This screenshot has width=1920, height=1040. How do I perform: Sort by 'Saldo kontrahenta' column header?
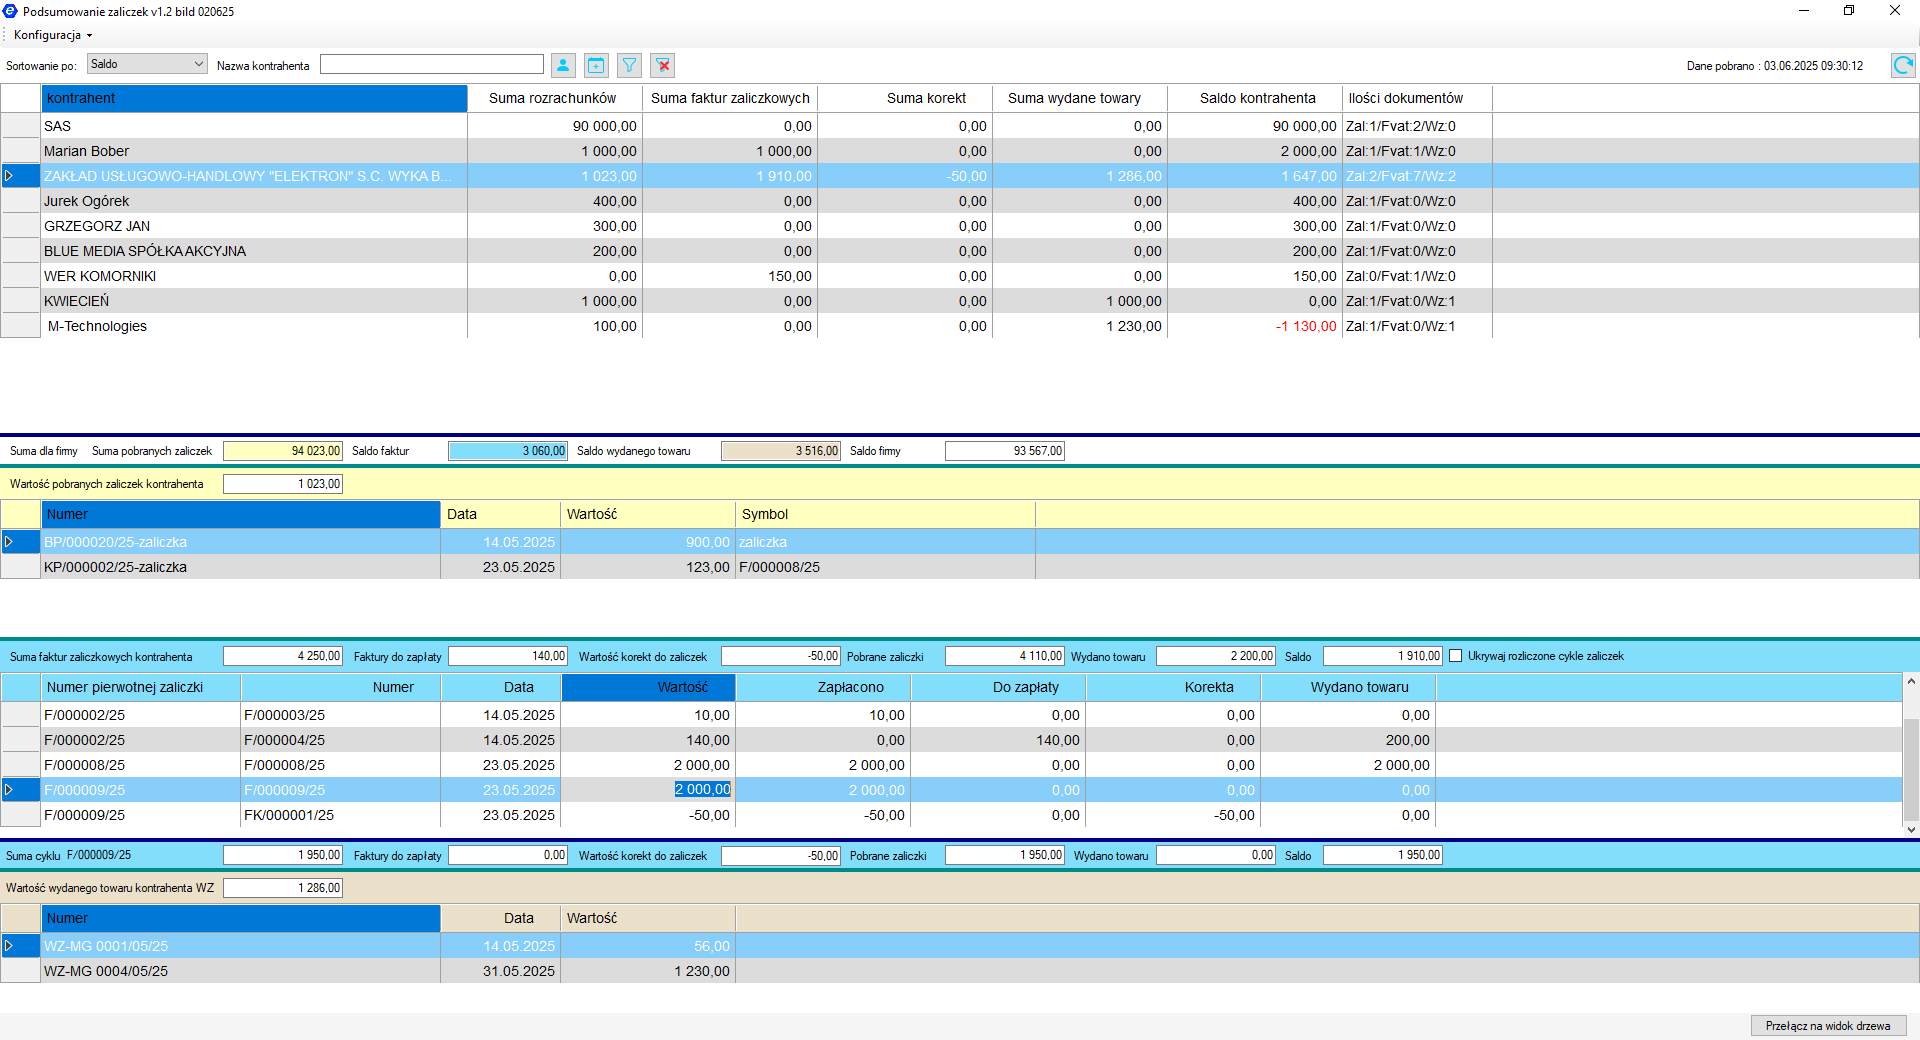pos(1256,98)
